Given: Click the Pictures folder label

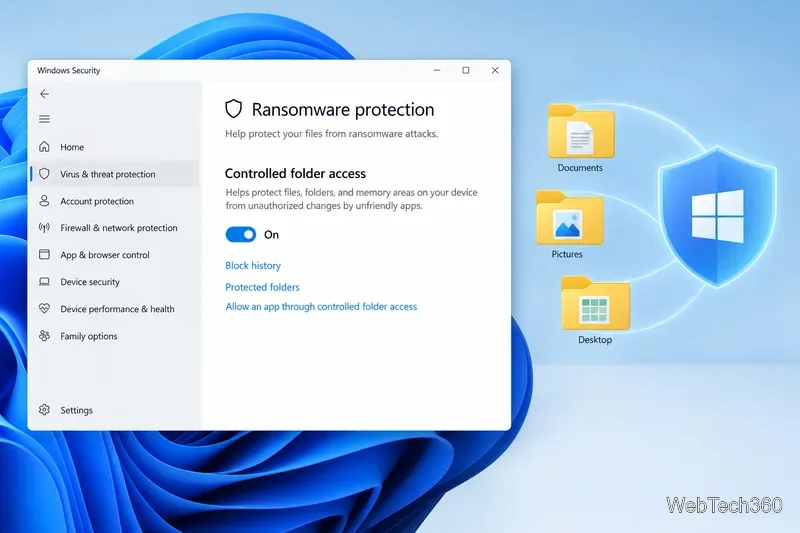Looking at the screenshot, I should (567, 253).
